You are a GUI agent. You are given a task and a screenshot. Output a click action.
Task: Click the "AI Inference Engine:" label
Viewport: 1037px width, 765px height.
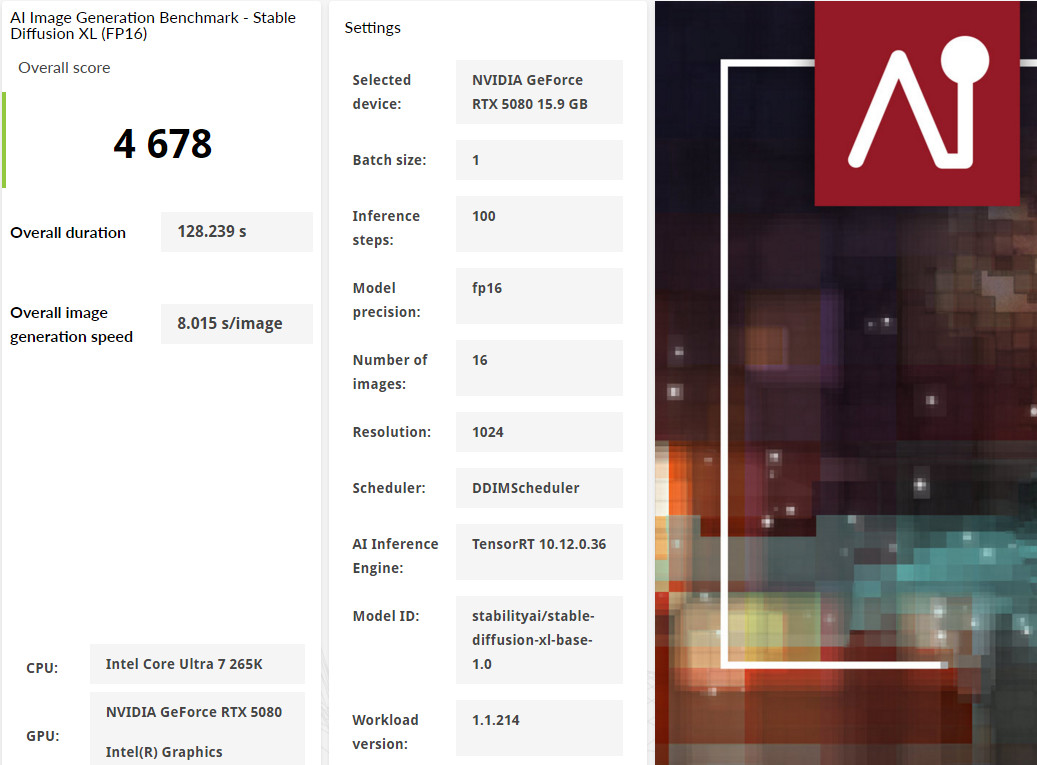(x=395, y=556)
